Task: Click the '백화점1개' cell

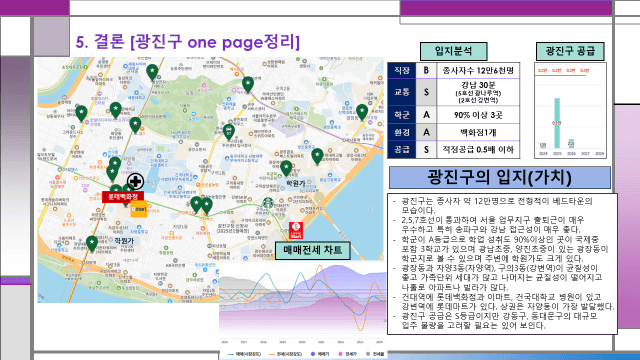Action: tap(478, 132)
